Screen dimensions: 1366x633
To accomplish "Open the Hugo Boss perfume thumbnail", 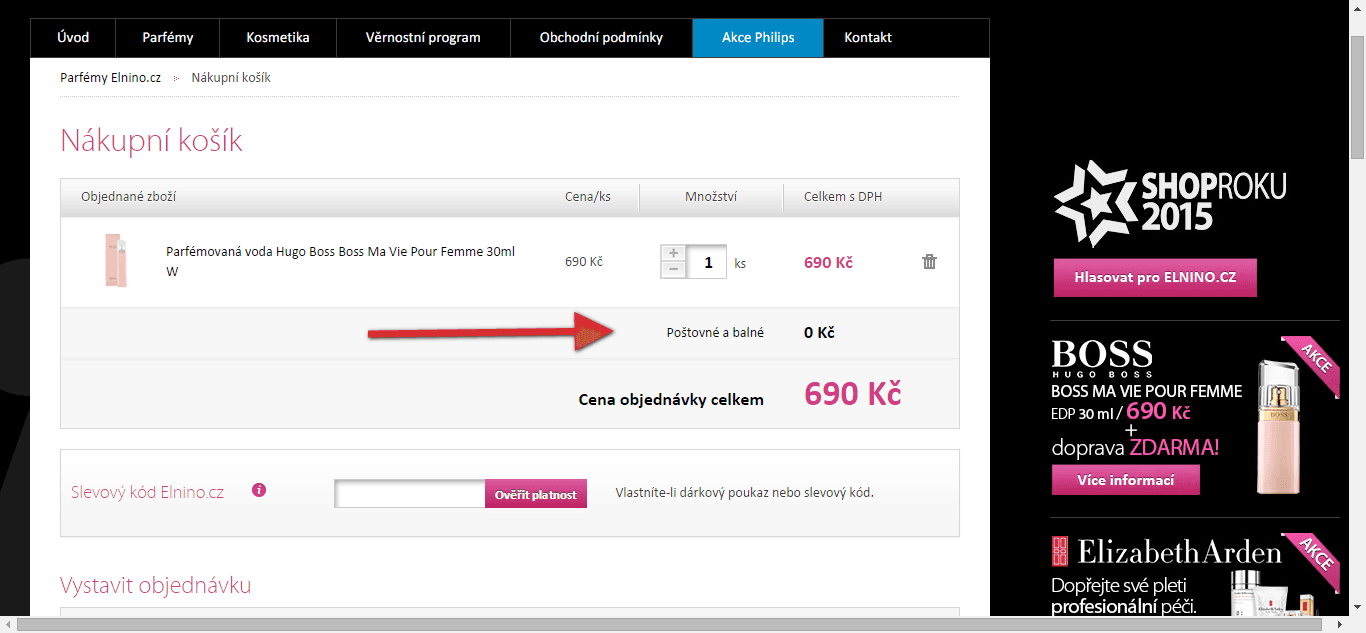I will pos(115,261).
